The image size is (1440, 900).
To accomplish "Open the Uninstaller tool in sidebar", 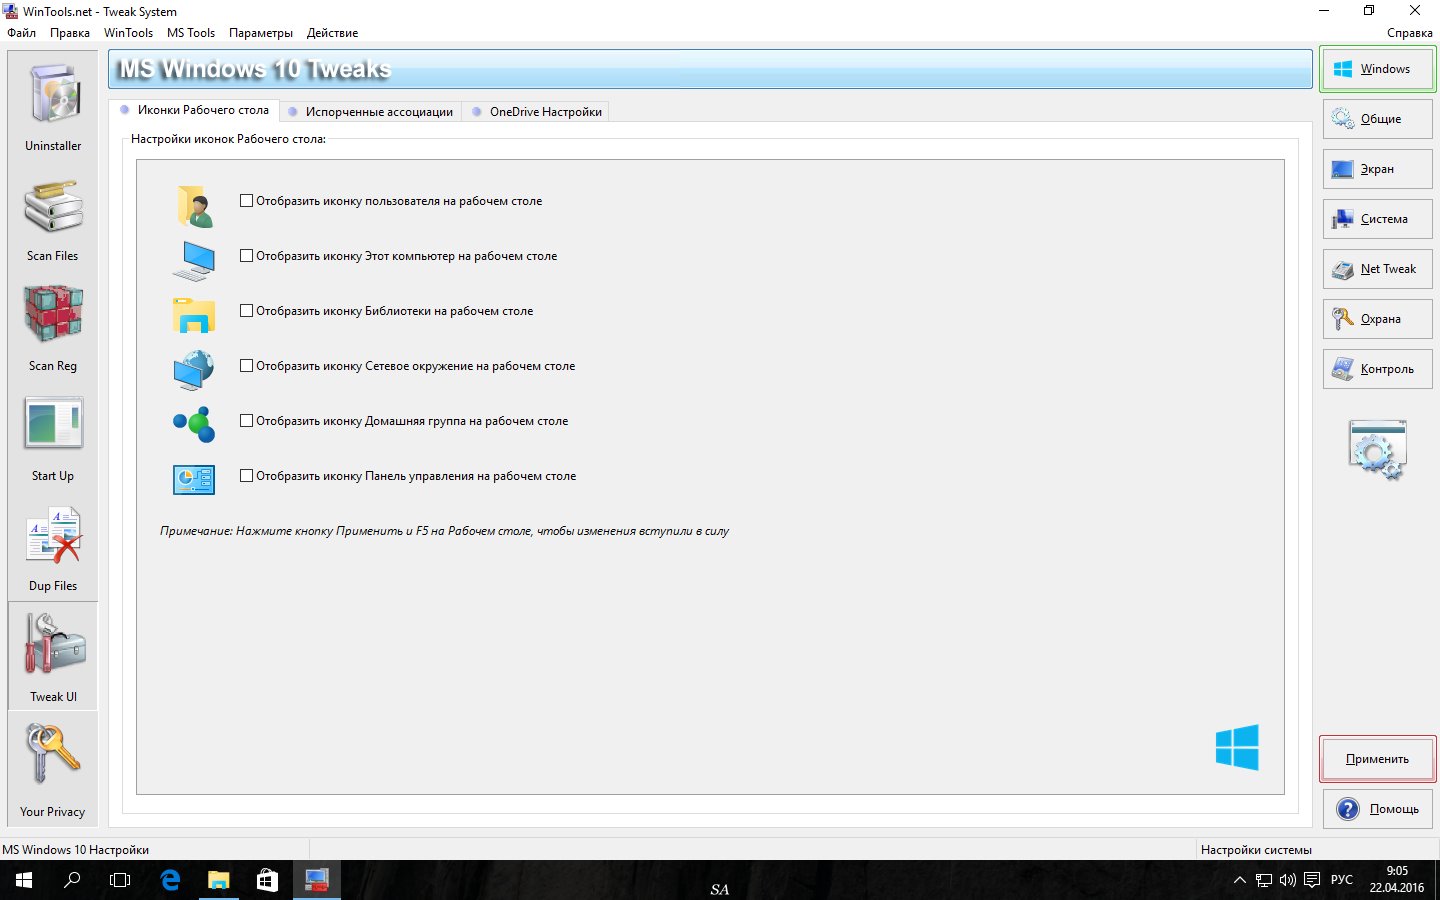I will click(53, 106).
